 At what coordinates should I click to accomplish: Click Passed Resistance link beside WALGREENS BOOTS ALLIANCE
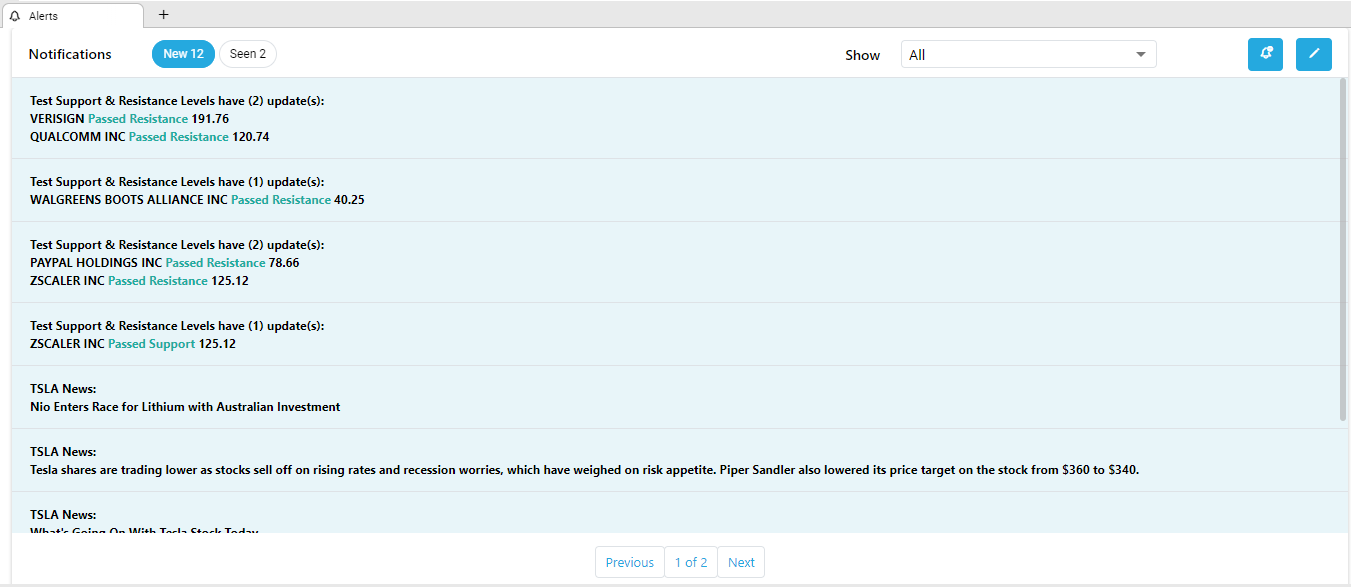click(x=281, y=200)
